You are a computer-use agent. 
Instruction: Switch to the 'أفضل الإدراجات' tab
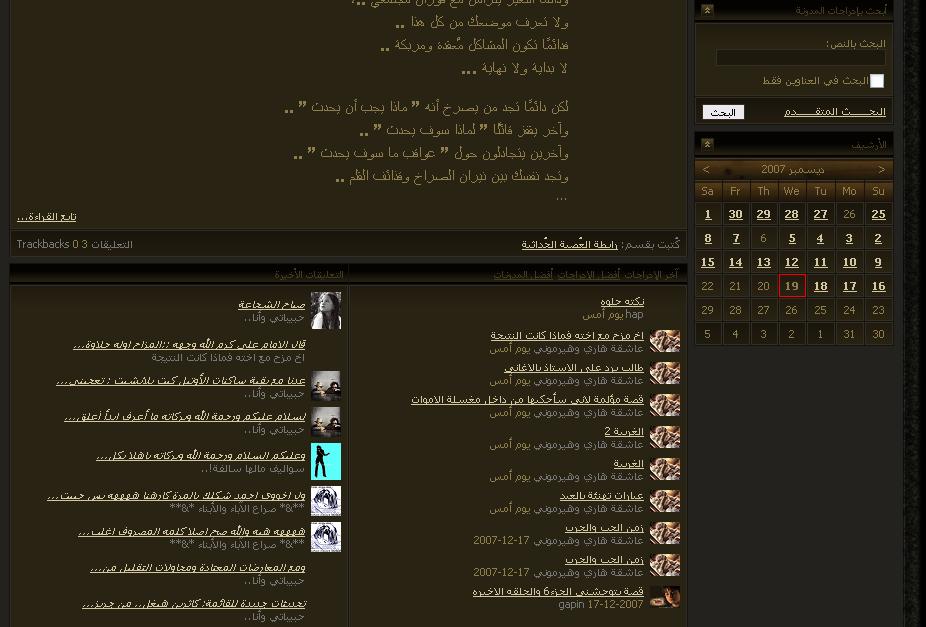click(x=584, y=275)
